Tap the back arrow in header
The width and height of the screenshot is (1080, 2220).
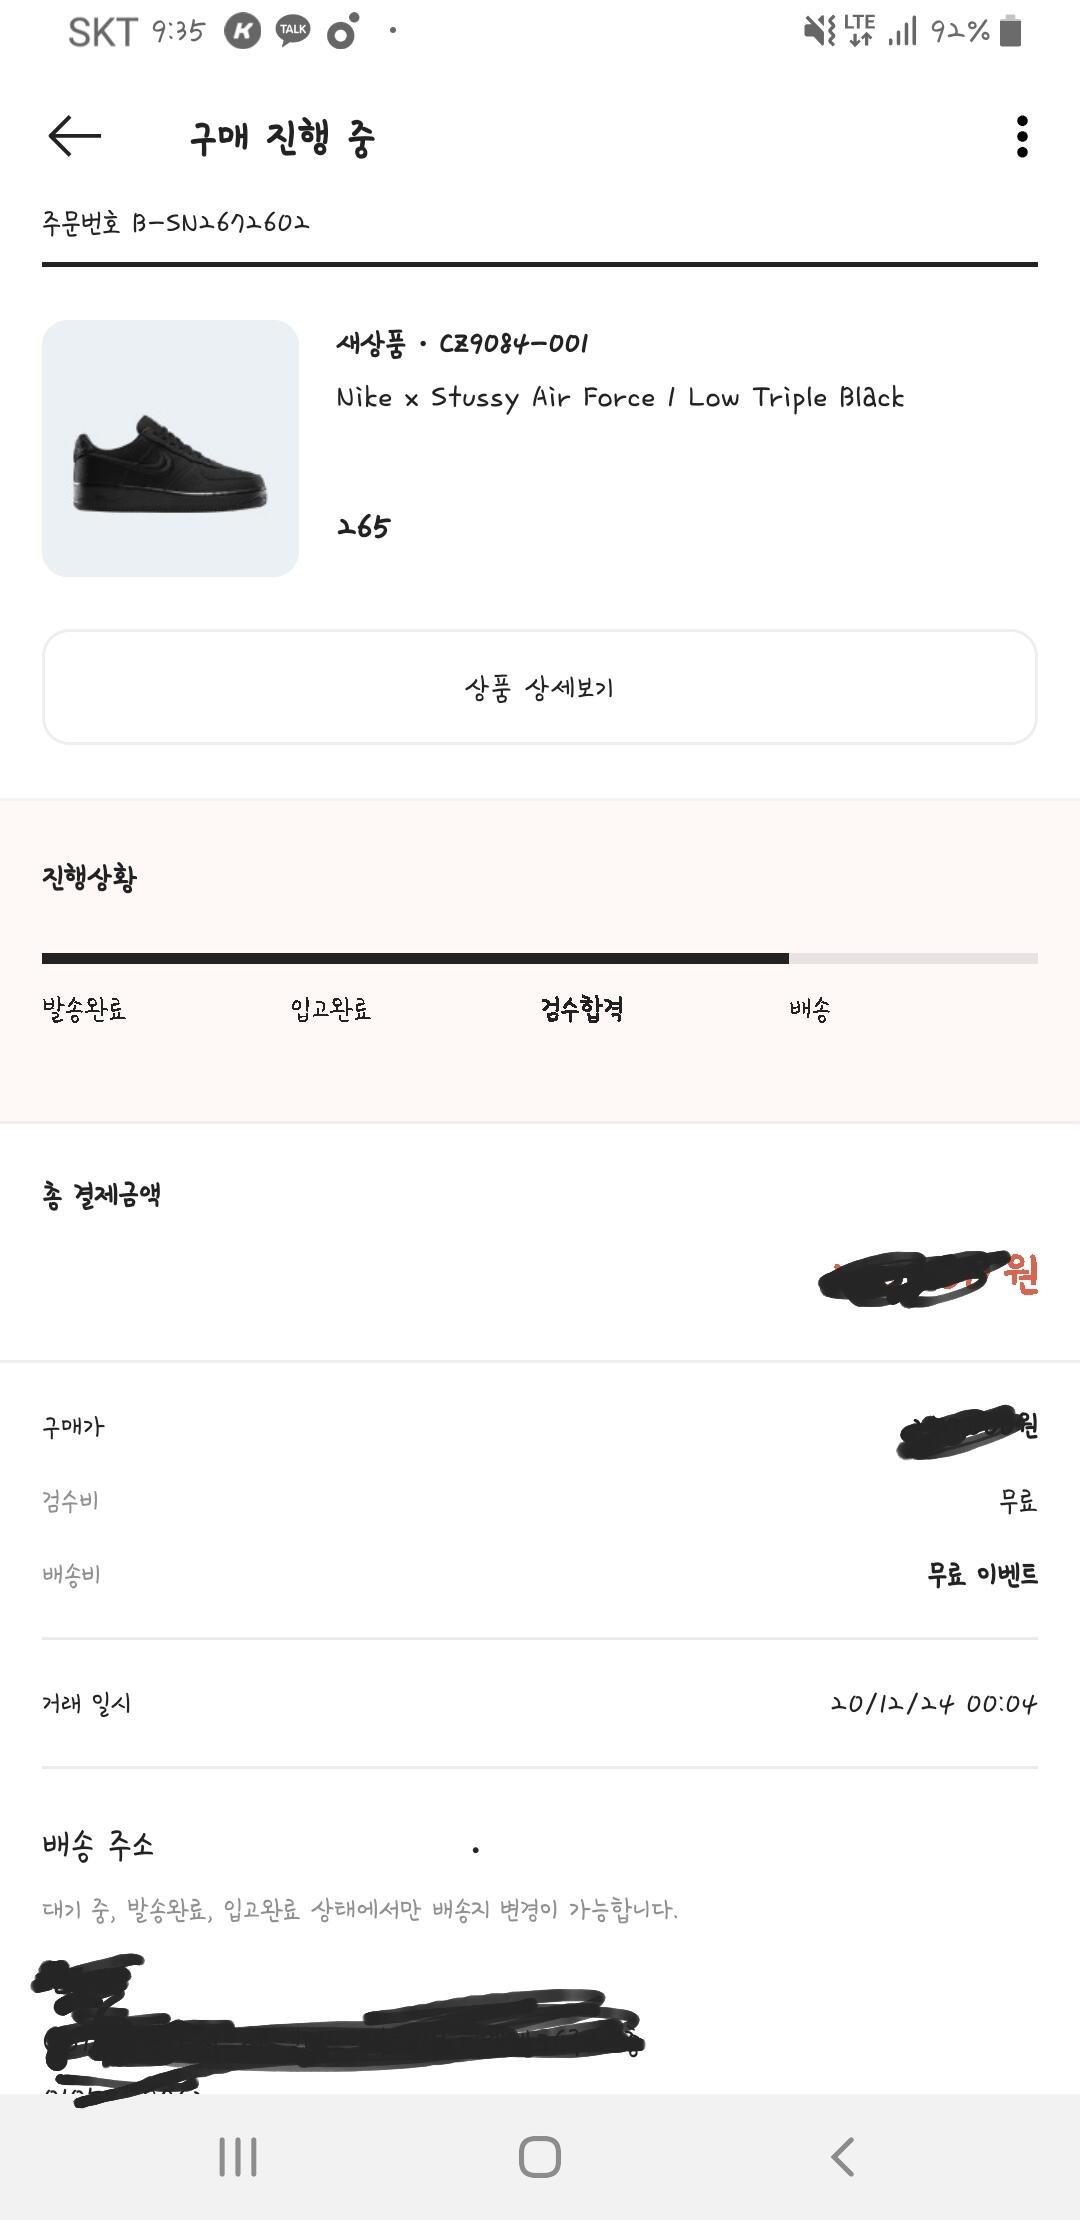pos(75,136)
